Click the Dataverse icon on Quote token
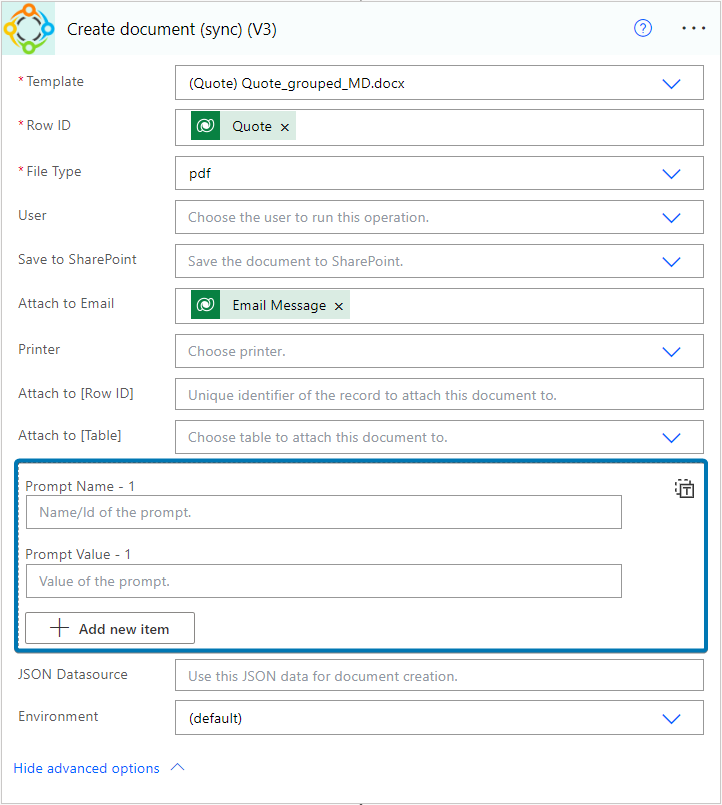Image resolution: width=722 pixels, height=805 pixels. [205, 126]
